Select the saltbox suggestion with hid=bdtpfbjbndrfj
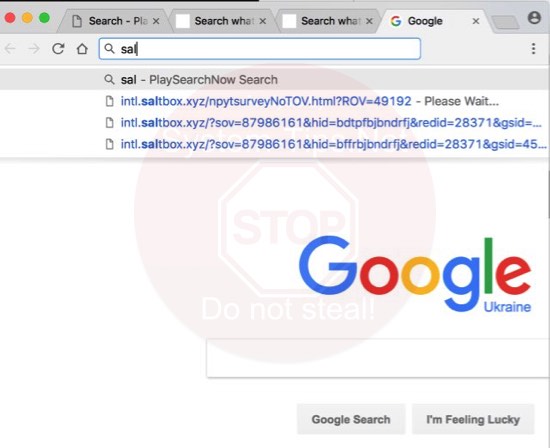The image size is (550, 448). coord(274,123)
